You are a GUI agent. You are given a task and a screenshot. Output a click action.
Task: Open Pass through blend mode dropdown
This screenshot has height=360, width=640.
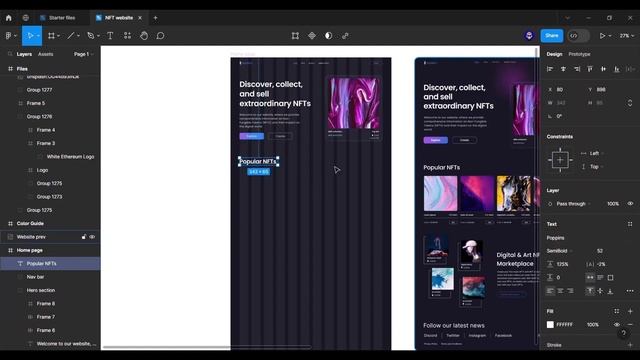tap(573, 204)
